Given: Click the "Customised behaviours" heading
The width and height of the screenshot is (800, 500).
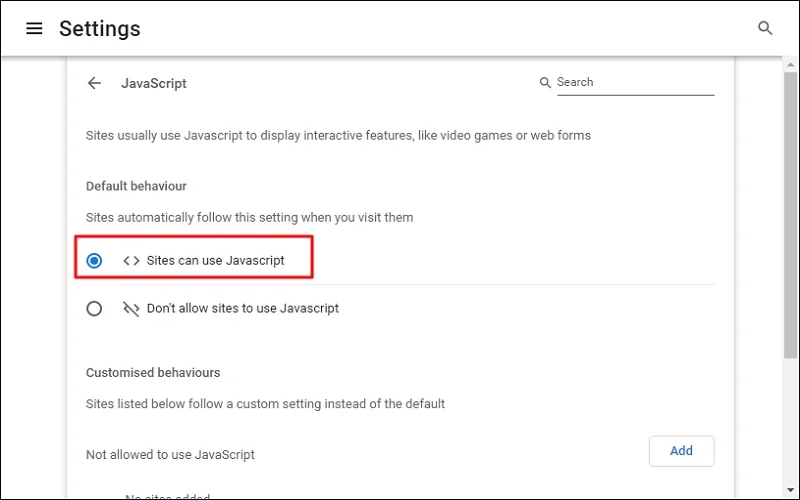Looking at the screenshot, I should (x=153, y=372).
